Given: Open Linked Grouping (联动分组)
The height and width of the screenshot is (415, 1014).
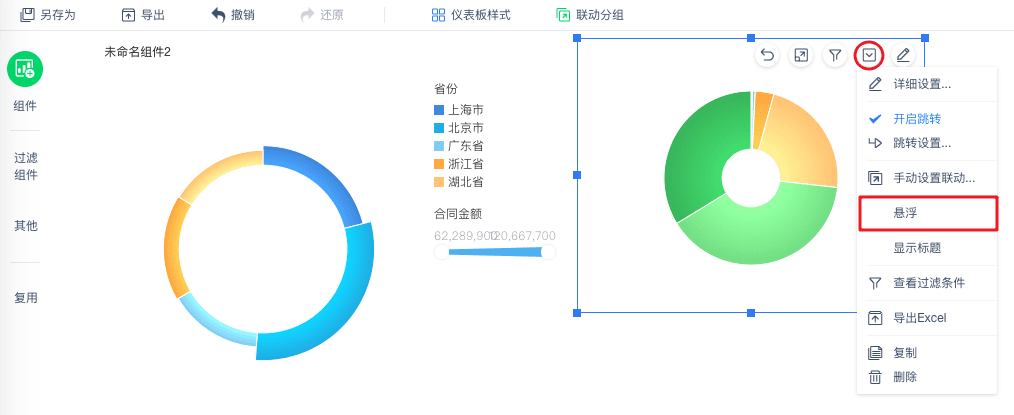Looking at the screenshot, I should (590, 15).
